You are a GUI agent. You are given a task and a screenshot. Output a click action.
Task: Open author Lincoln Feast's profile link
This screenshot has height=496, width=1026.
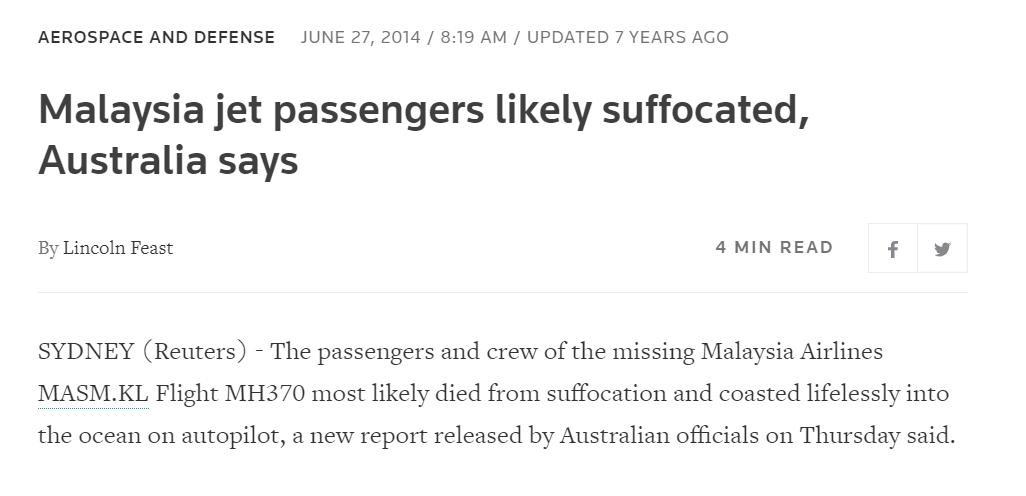pos(118,248)
